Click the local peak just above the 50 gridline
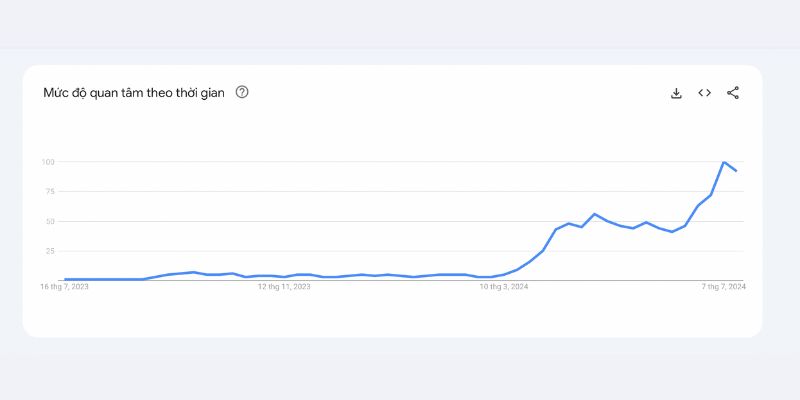This screenshot has width=800, height=400. pos(594,214)
